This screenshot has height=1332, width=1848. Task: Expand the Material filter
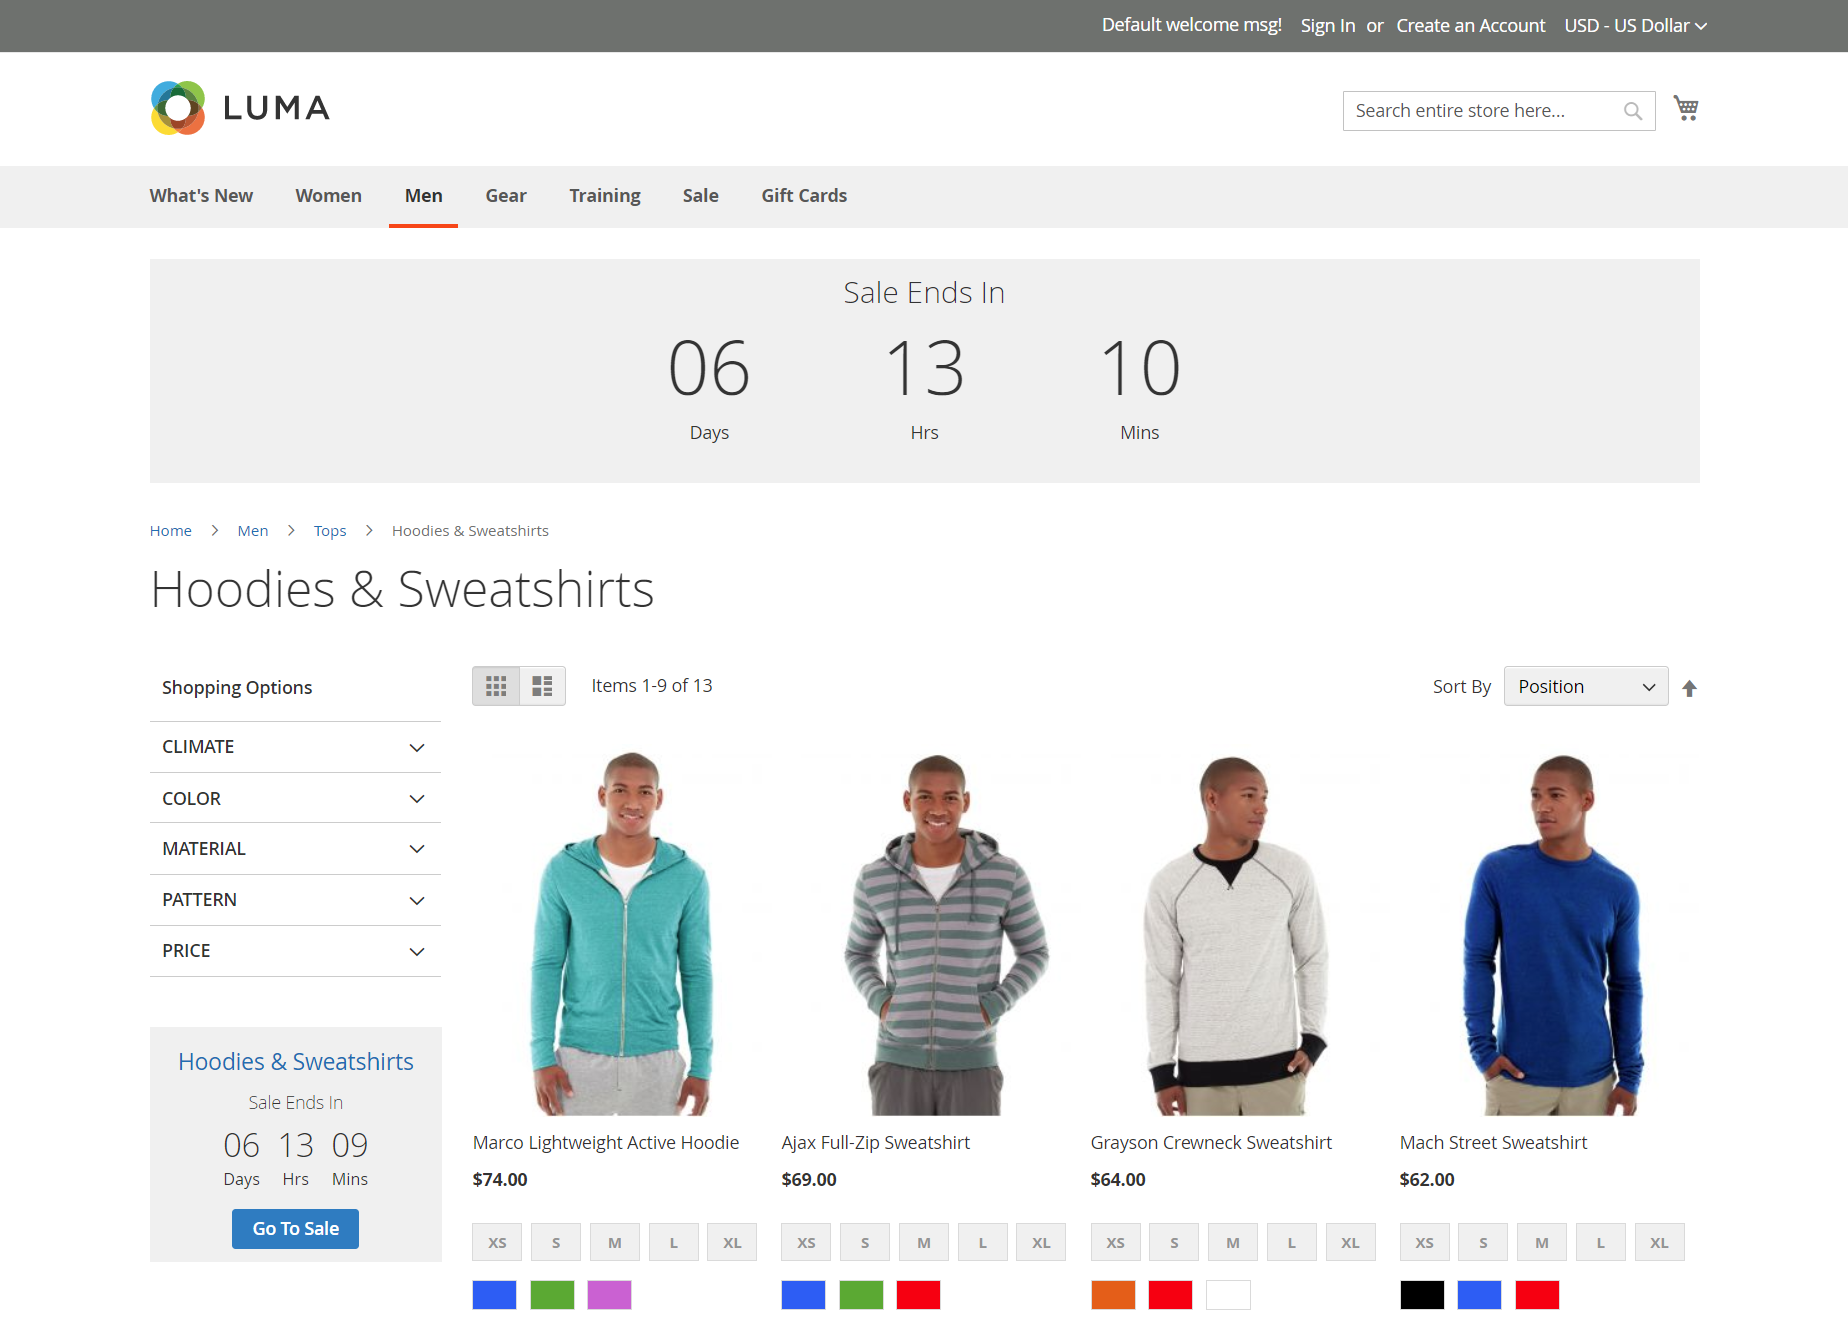point(295,849)
